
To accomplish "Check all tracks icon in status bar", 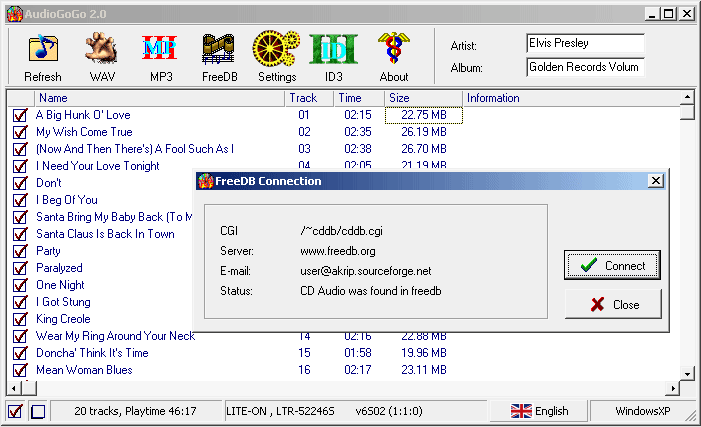I will (15, 411).
